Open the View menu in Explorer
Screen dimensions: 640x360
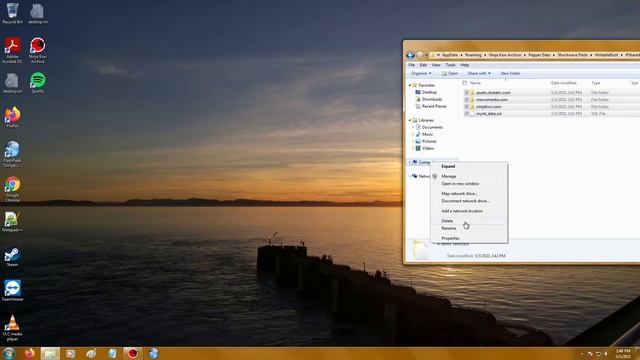(x=436, y=65)
